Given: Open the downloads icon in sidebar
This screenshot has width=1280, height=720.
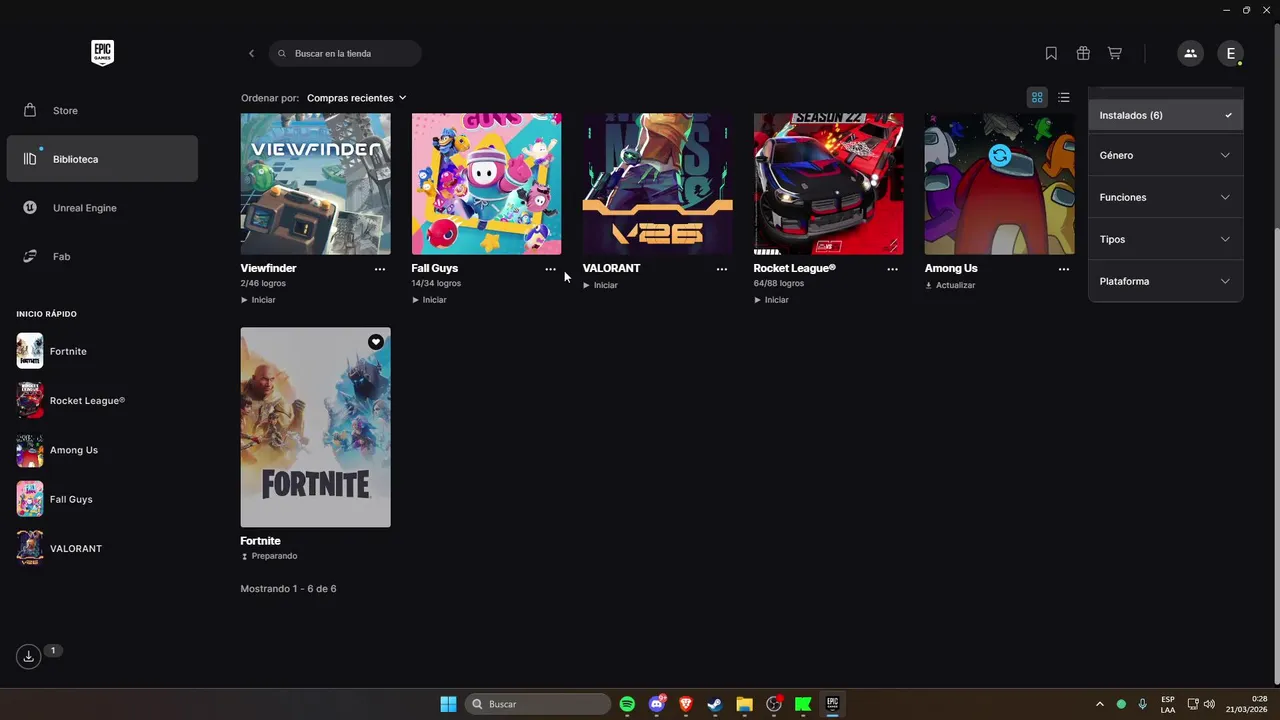Looking at the screenshot, I should [29, 656].
